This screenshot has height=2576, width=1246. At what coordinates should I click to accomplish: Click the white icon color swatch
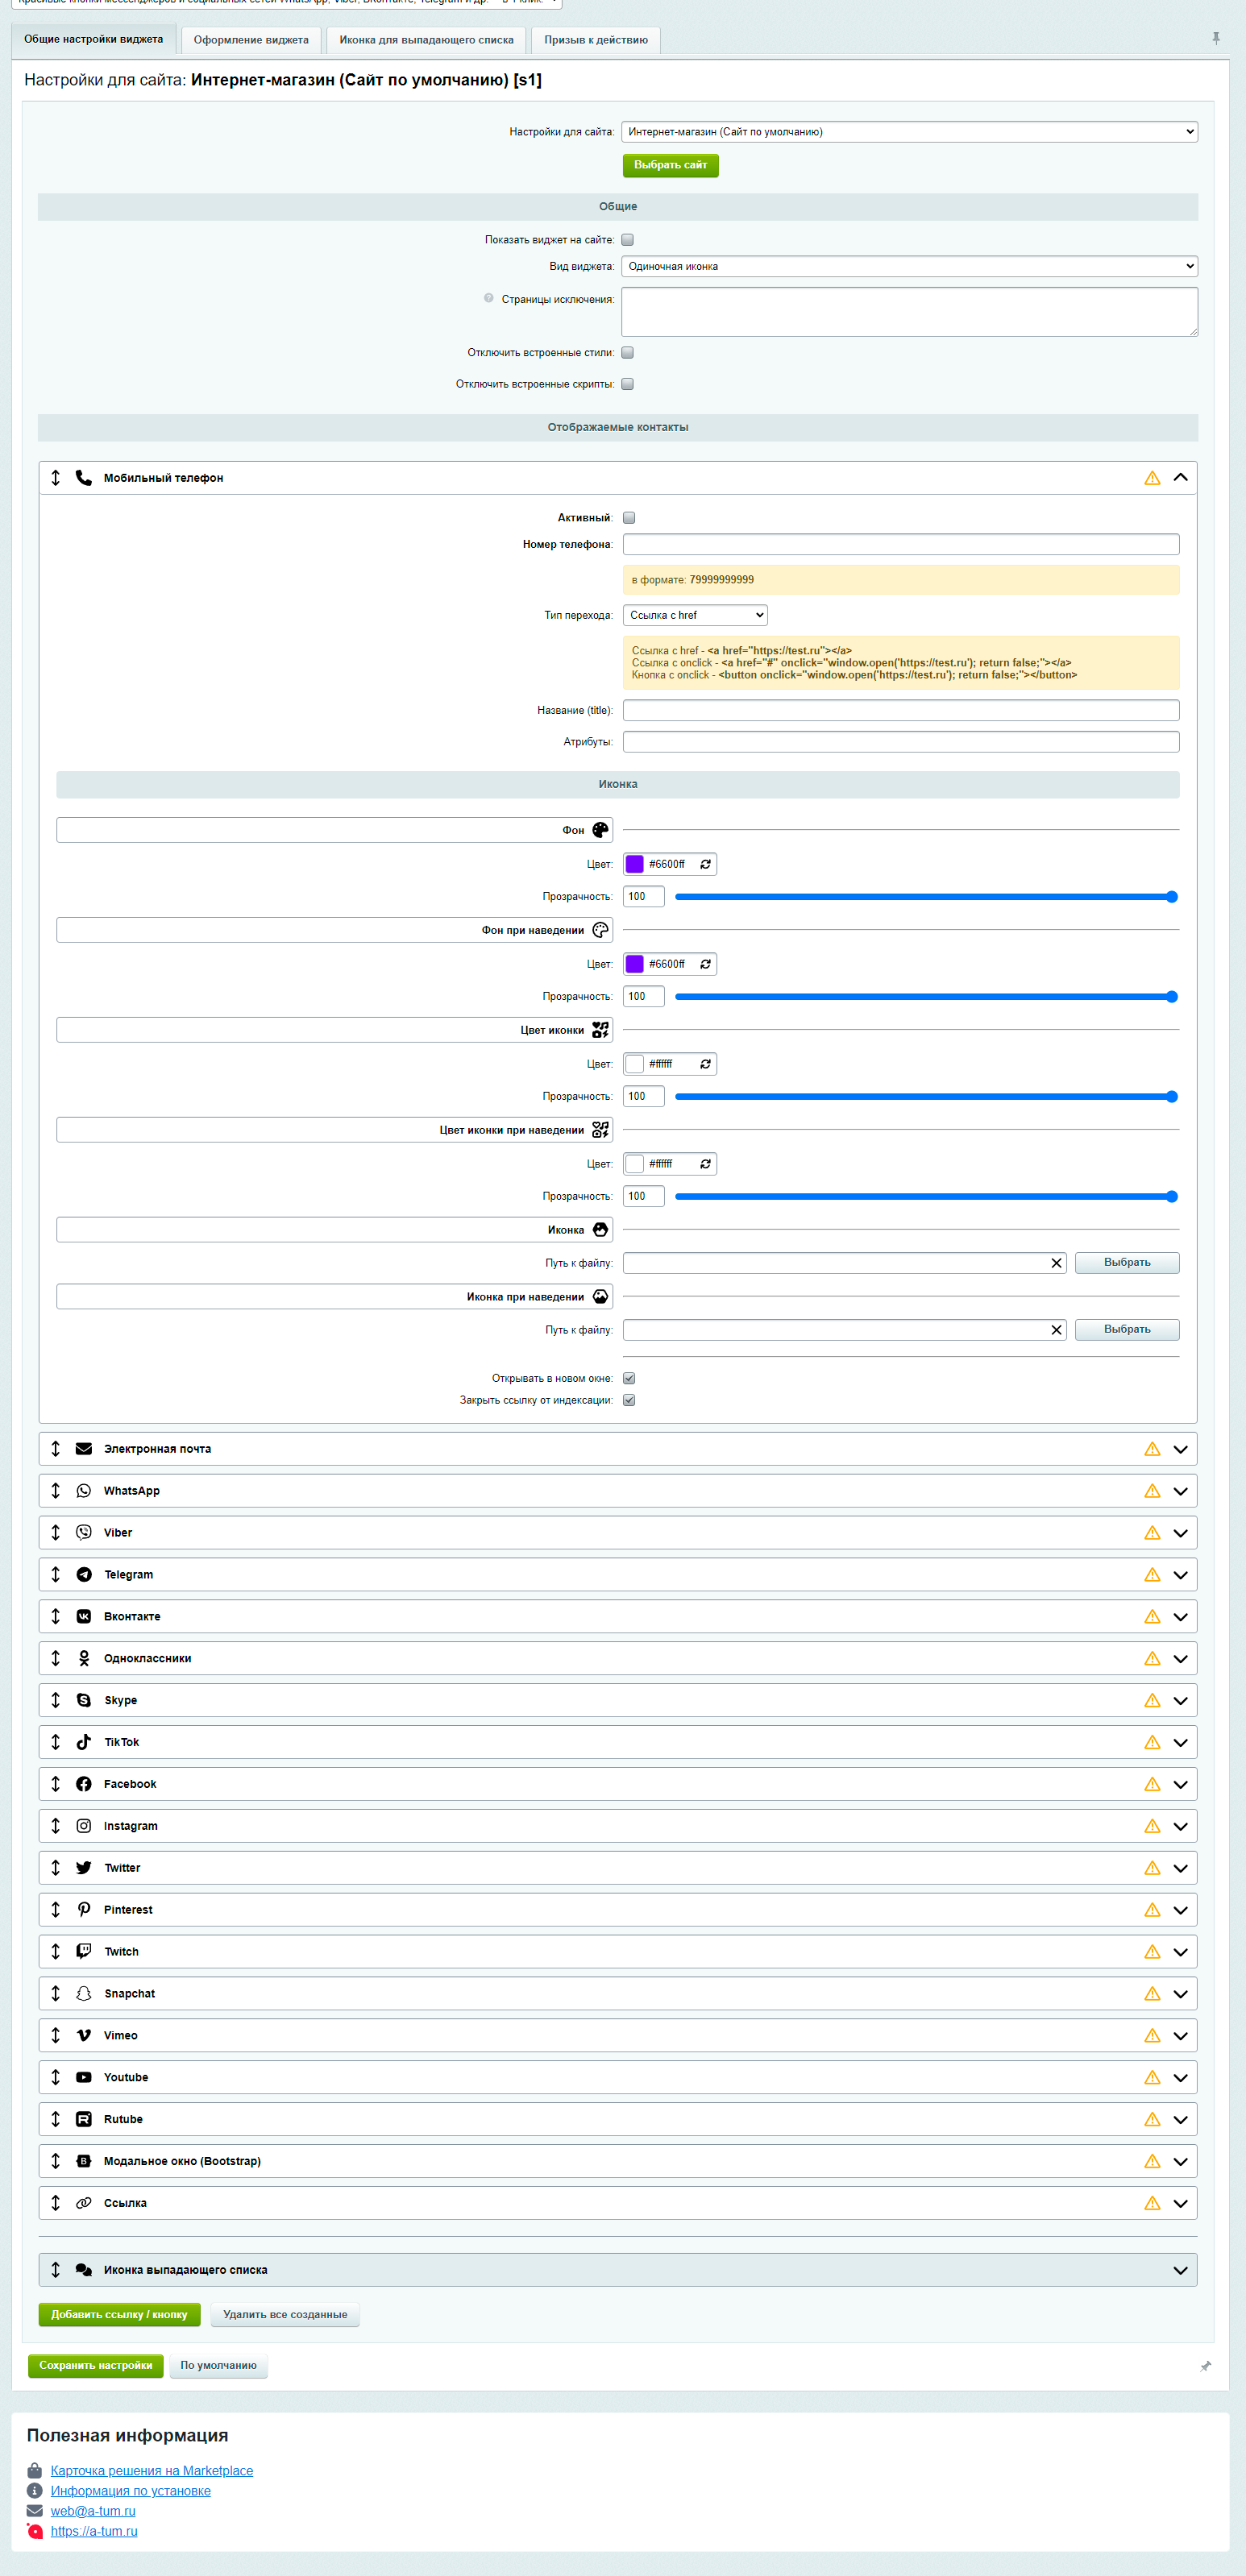635,1064
